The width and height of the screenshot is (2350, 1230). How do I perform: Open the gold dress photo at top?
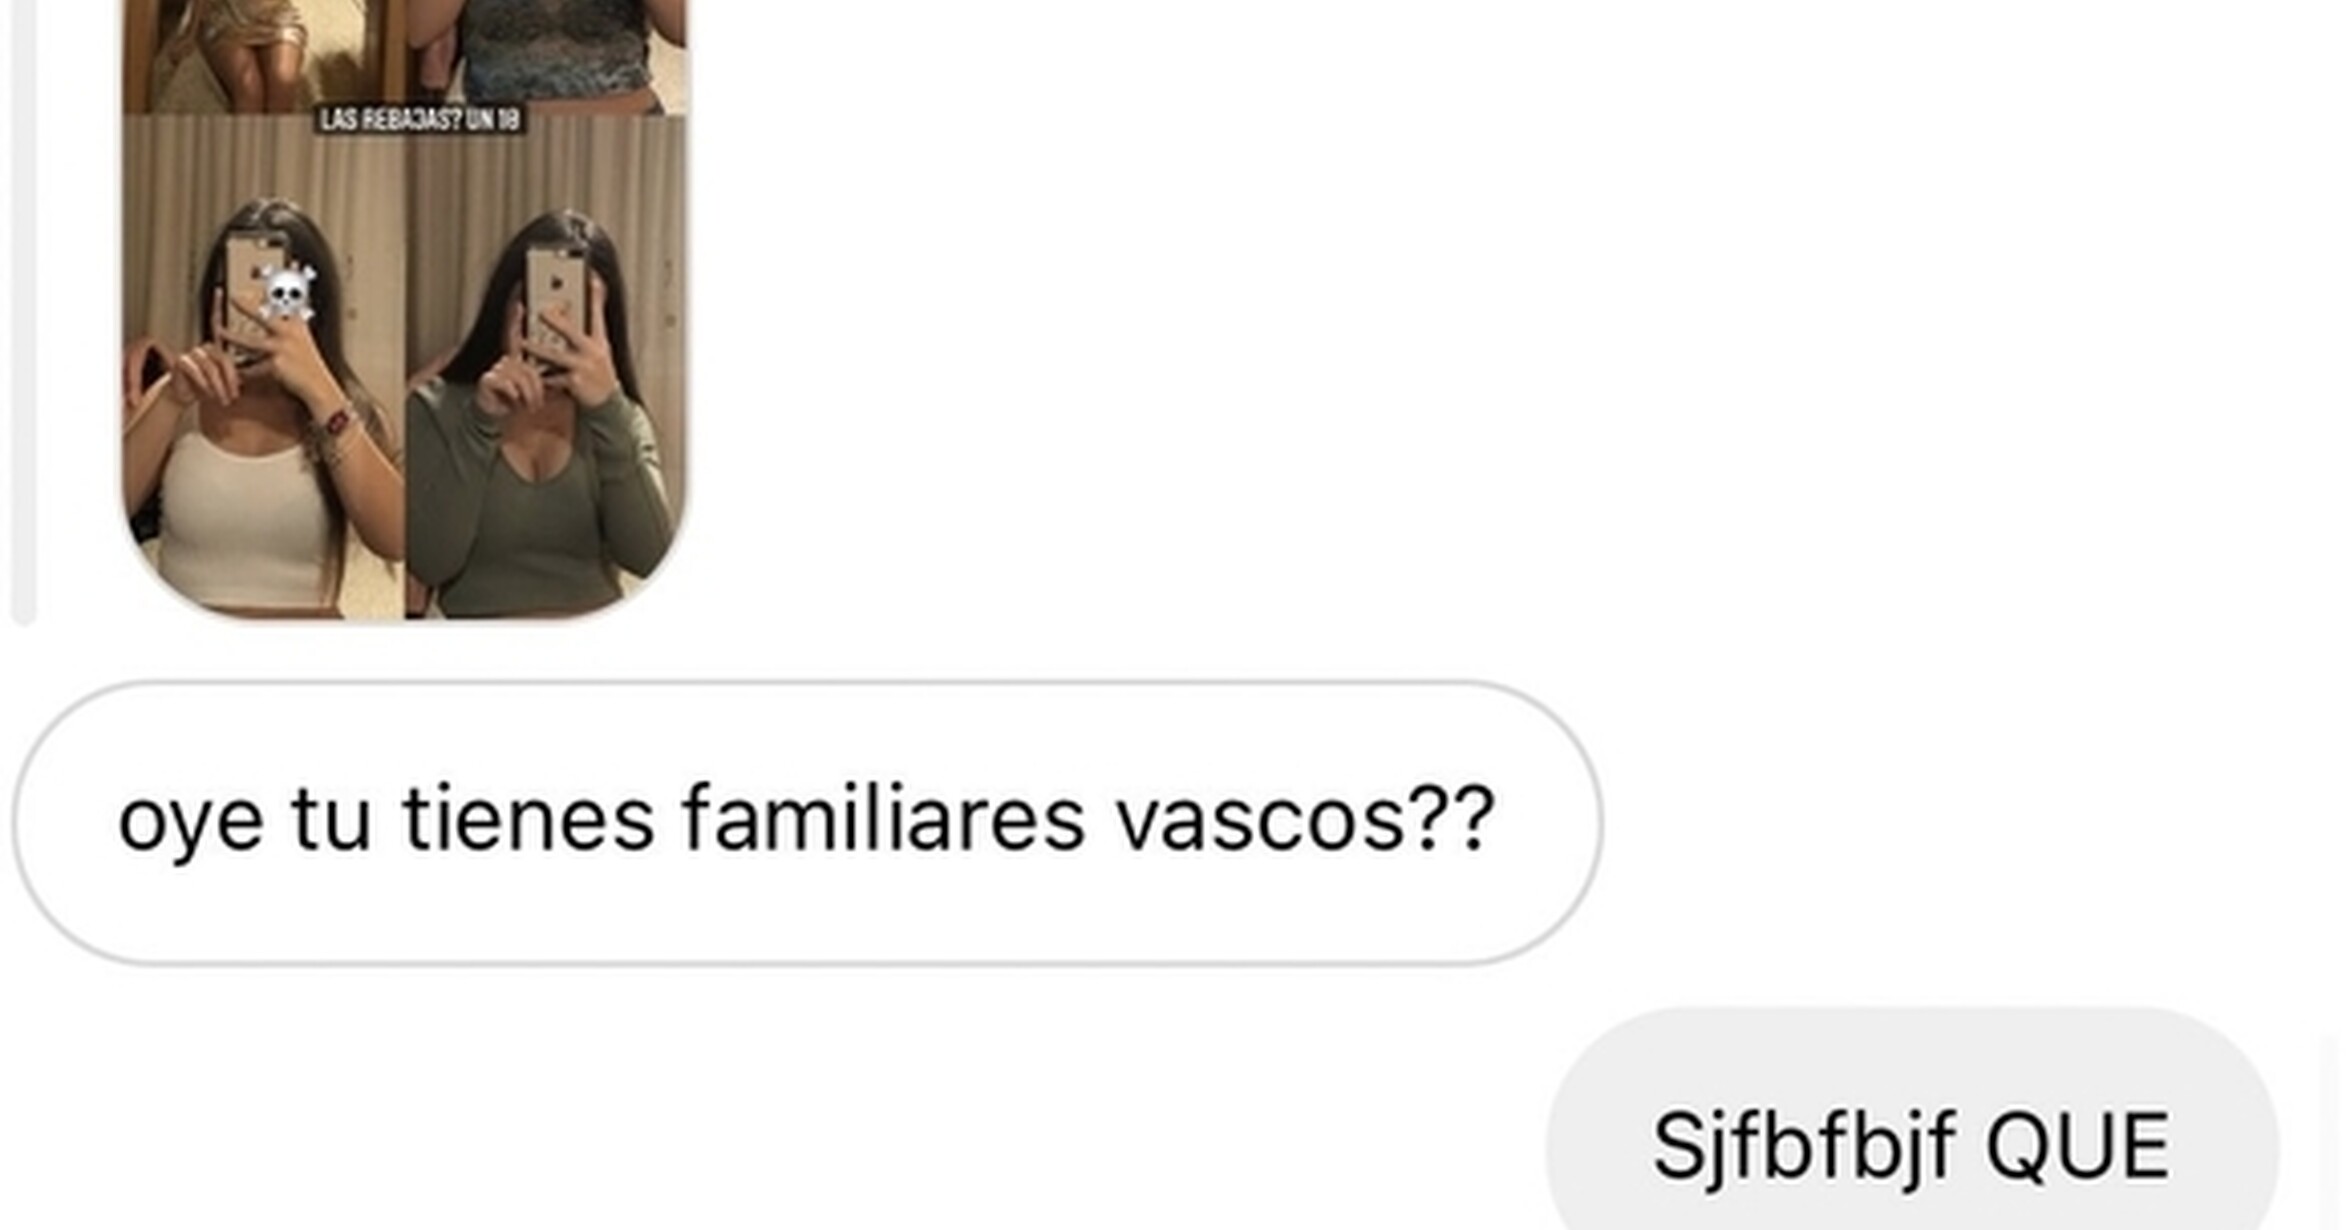pyautogui.click(x=264, y=55)
